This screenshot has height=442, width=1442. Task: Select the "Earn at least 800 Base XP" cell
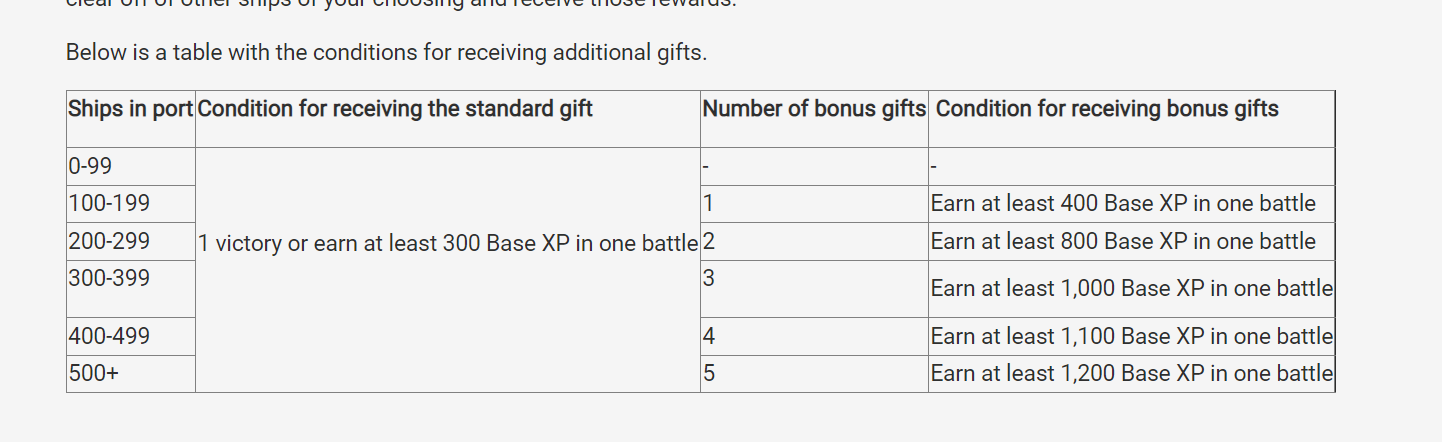pos(1123,242)
